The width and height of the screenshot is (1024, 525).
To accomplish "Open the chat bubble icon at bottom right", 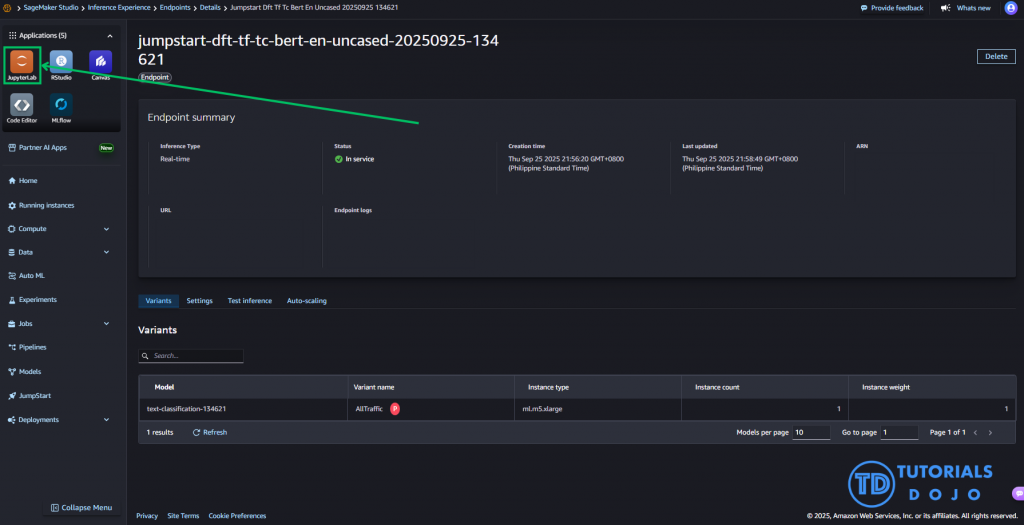I will click(x=1017, y=493).
